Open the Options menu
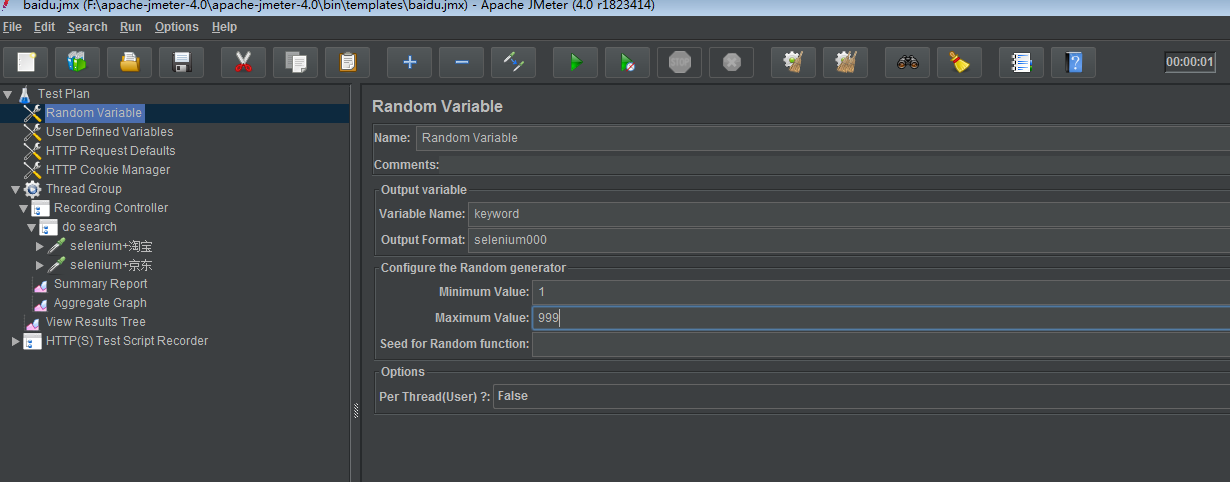The image size is (1230, 482). coord(176,27)
